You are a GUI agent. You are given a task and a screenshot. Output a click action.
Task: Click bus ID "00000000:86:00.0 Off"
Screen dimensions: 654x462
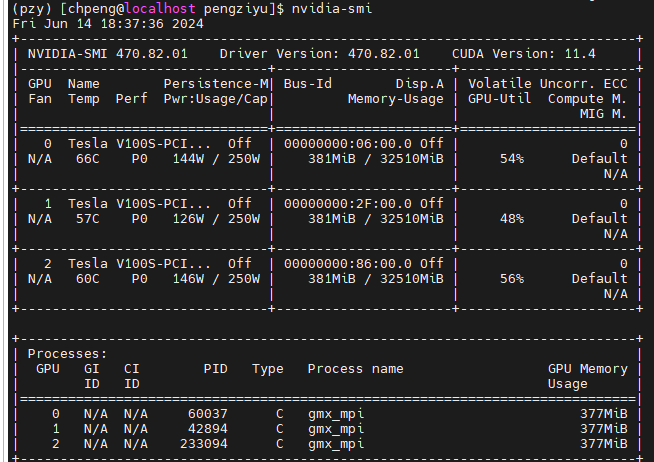[364, 264]
